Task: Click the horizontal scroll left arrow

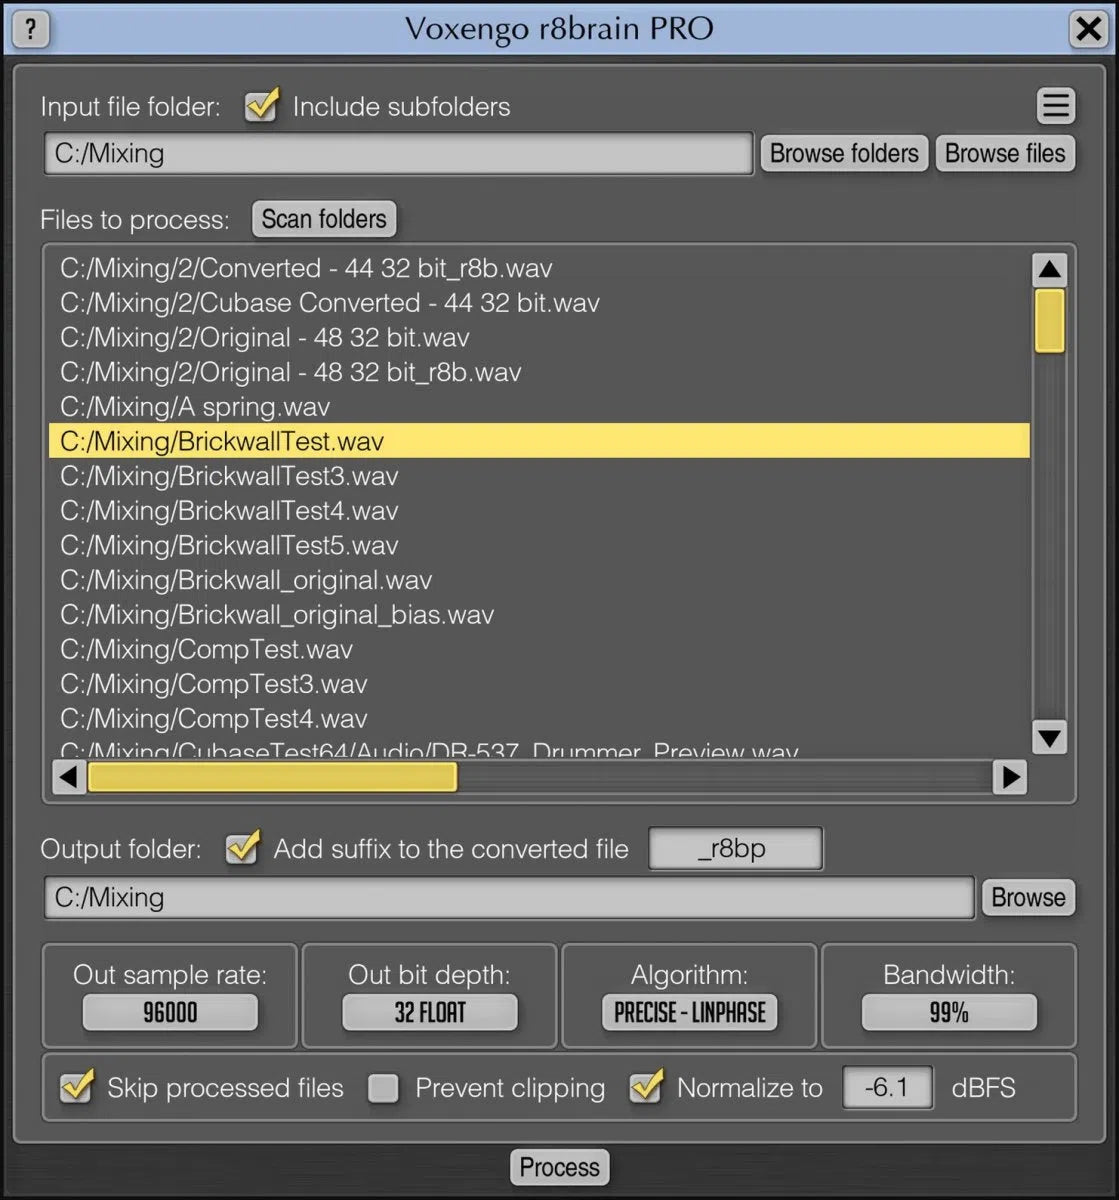Action: [68, 777]
